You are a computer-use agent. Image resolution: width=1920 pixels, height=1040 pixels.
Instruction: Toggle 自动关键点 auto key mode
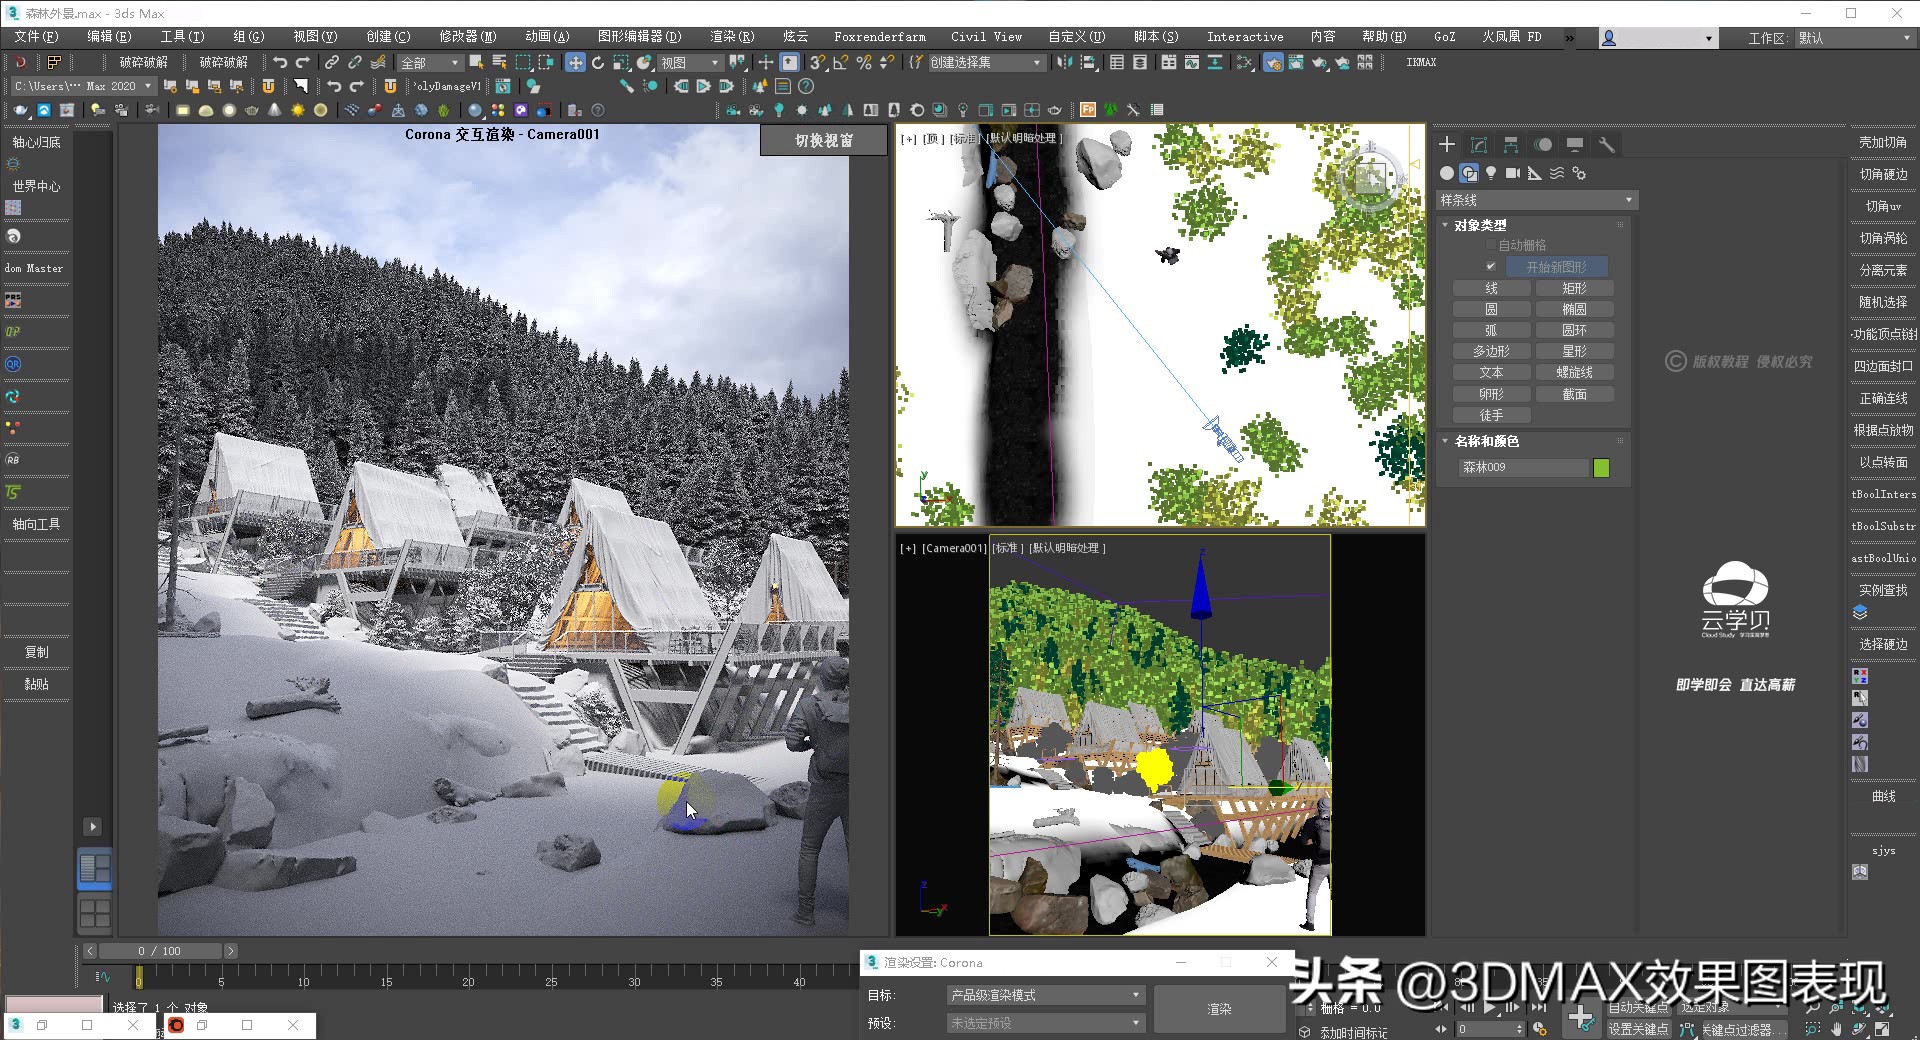pos(1638,1008)
